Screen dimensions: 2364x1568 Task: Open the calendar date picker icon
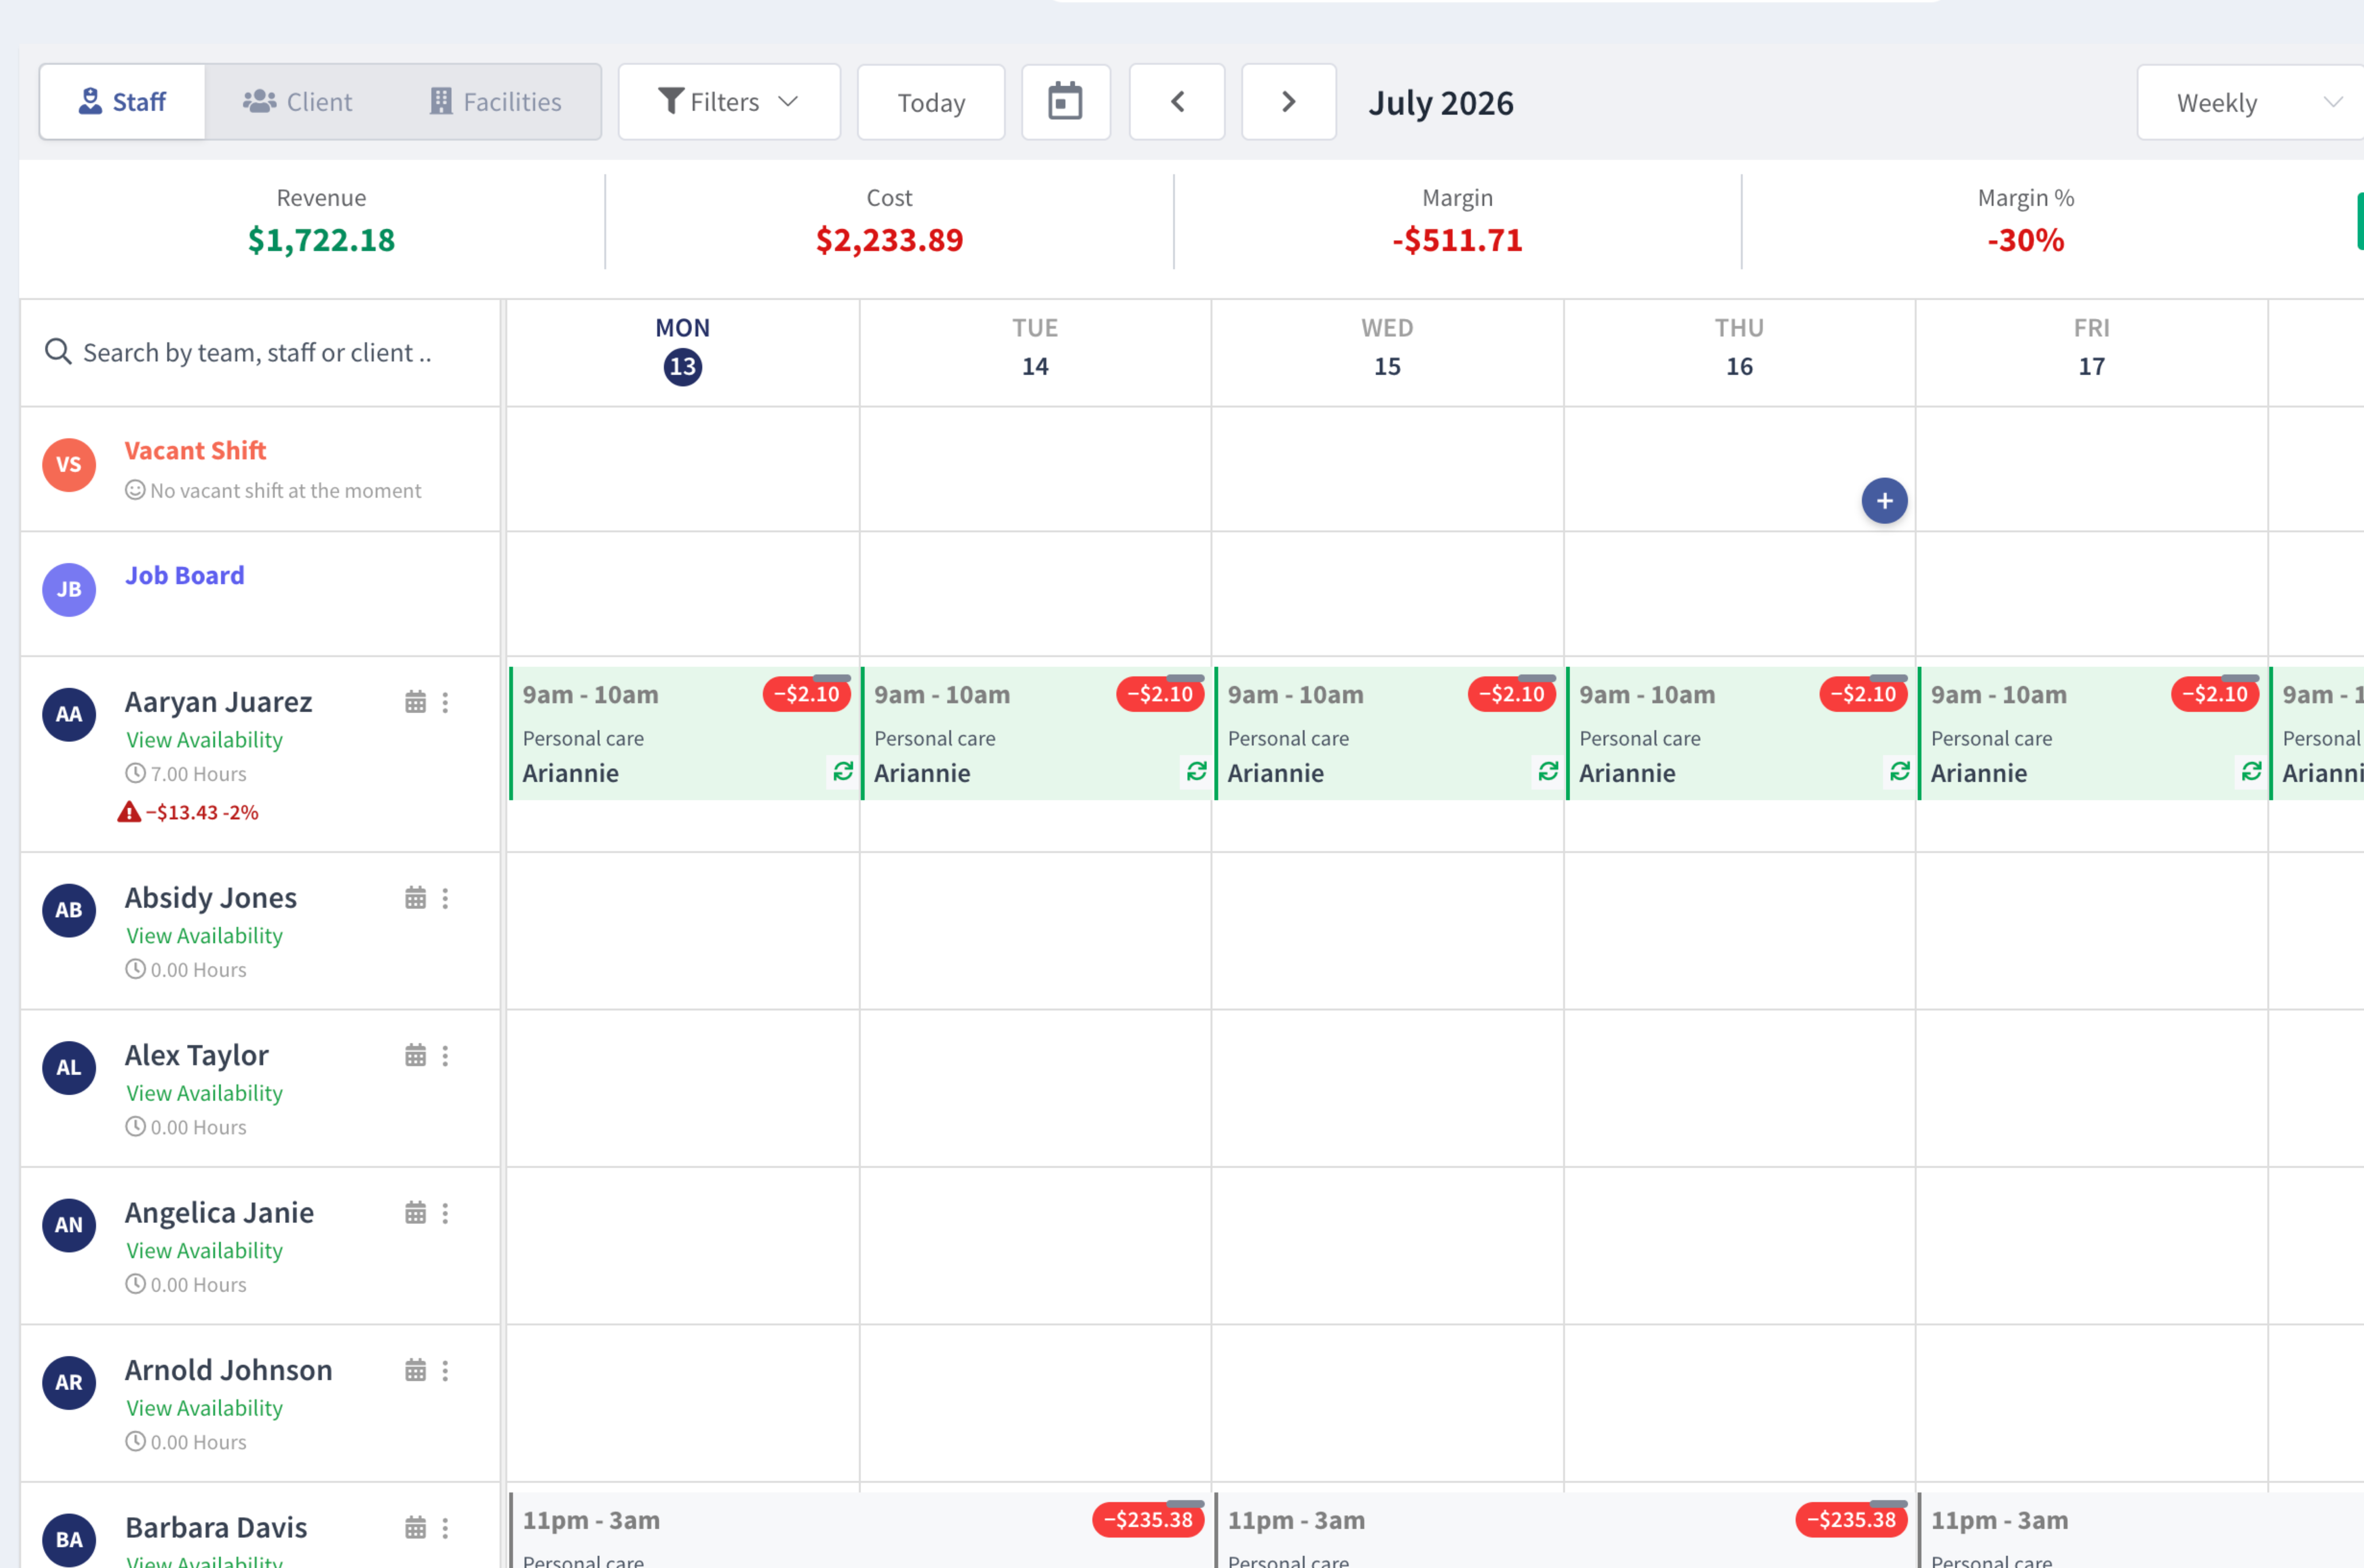click(1065, 102)
